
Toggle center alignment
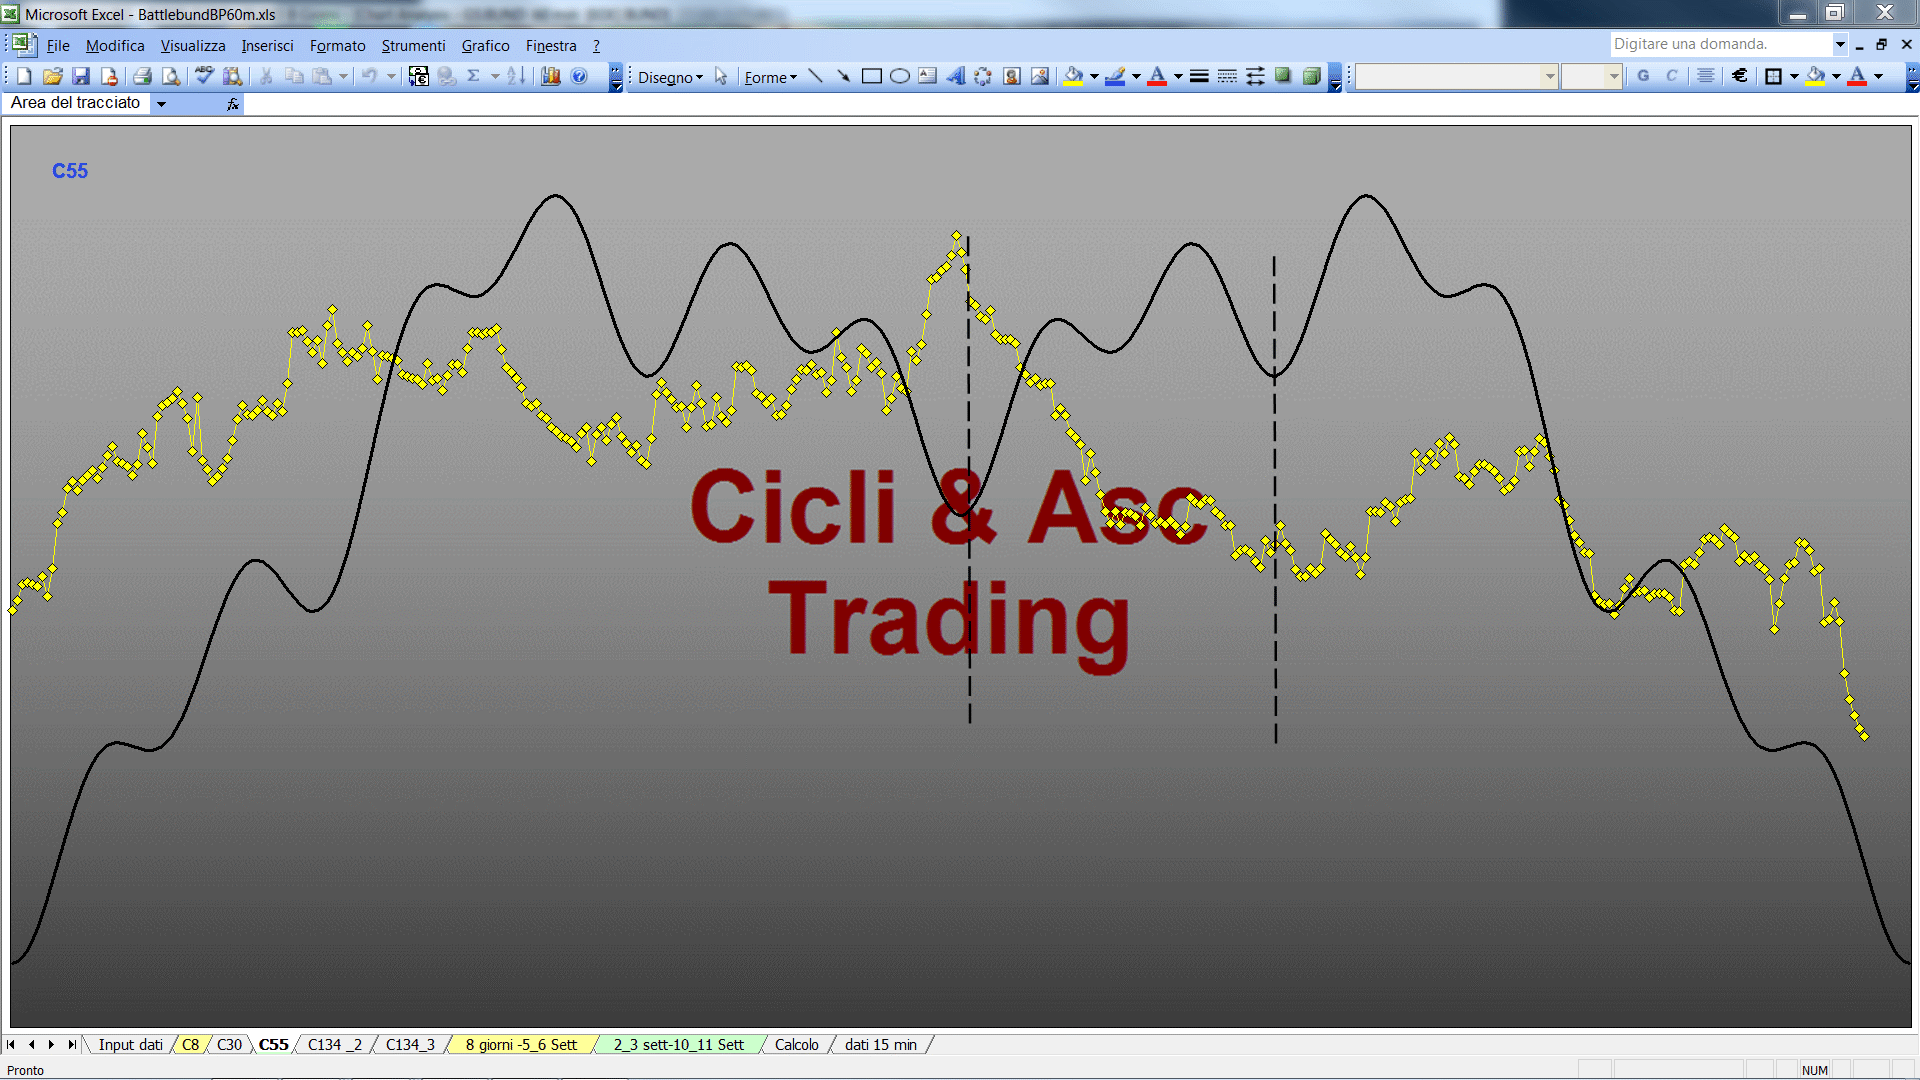1706,76
